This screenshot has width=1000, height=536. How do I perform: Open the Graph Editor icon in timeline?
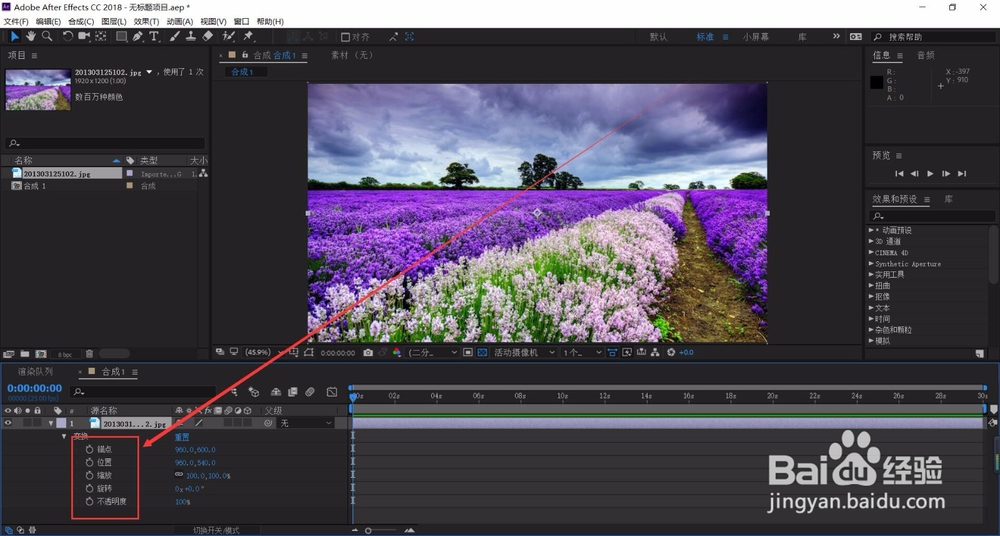click(332, 392)
